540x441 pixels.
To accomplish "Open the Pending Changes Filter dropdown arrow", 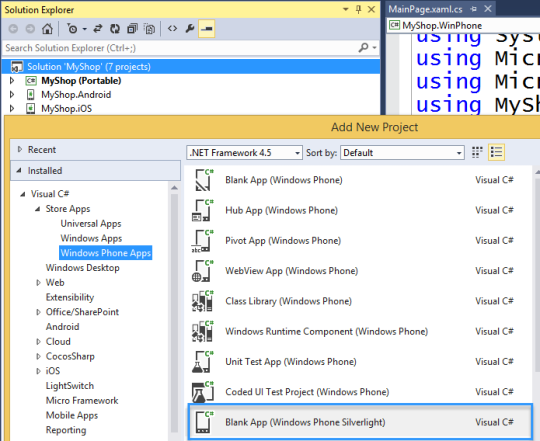I will click(x=84, y=29).
